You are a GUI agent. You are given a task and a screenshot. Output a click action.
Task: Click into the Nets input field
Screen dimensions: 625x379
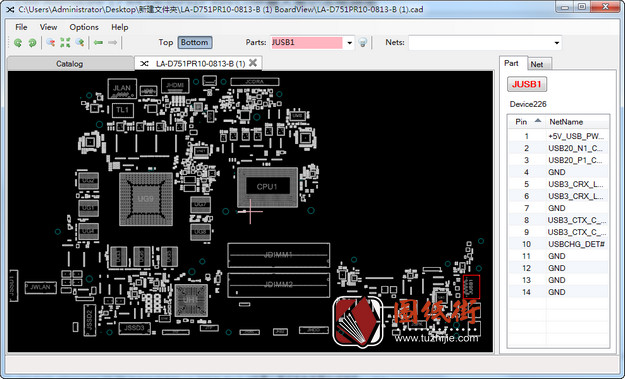(x=480, y=43)
